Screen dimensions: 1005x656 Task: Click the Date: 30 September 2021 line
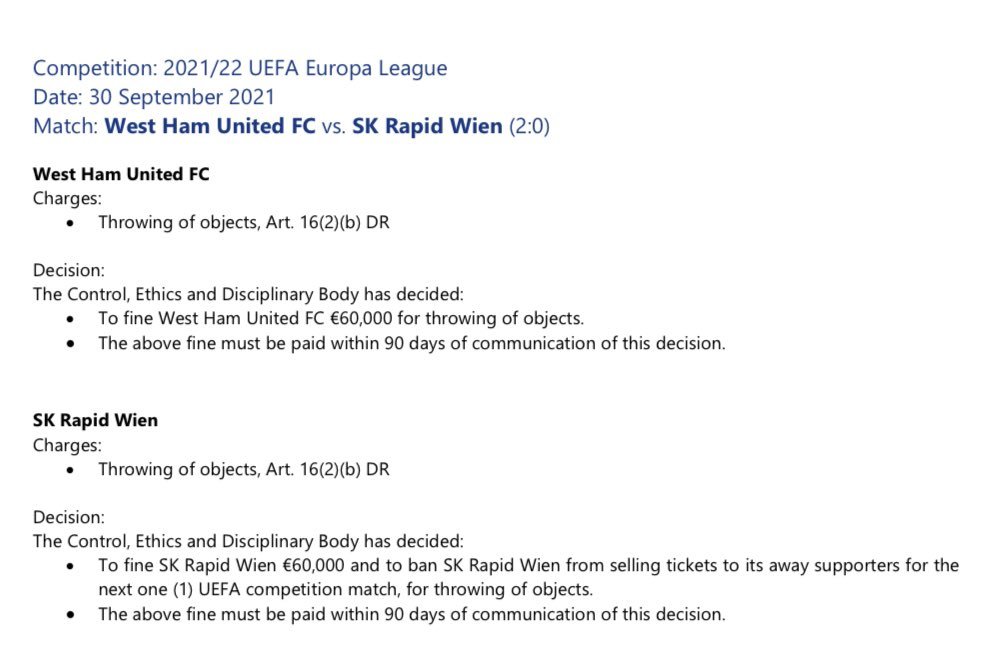point(153,97)
